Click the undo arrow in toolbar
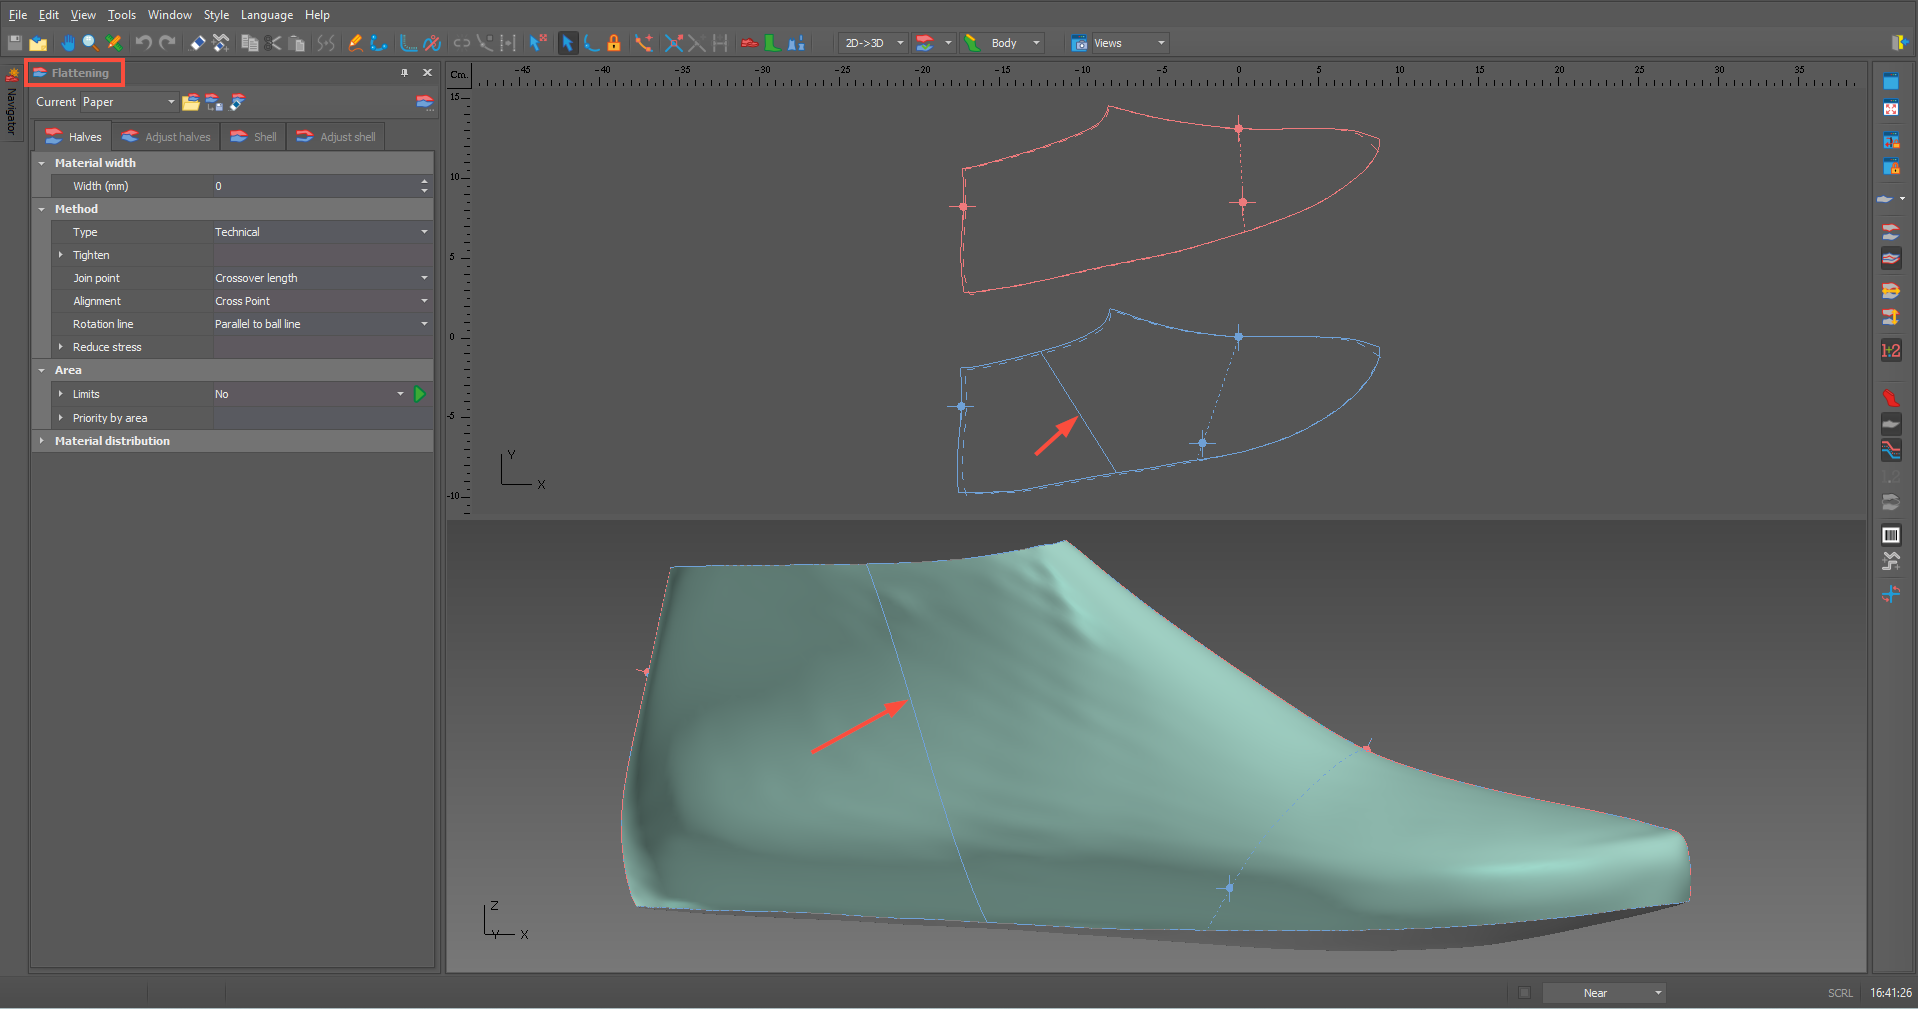Screen dimensions: 1918x1009 143,43
